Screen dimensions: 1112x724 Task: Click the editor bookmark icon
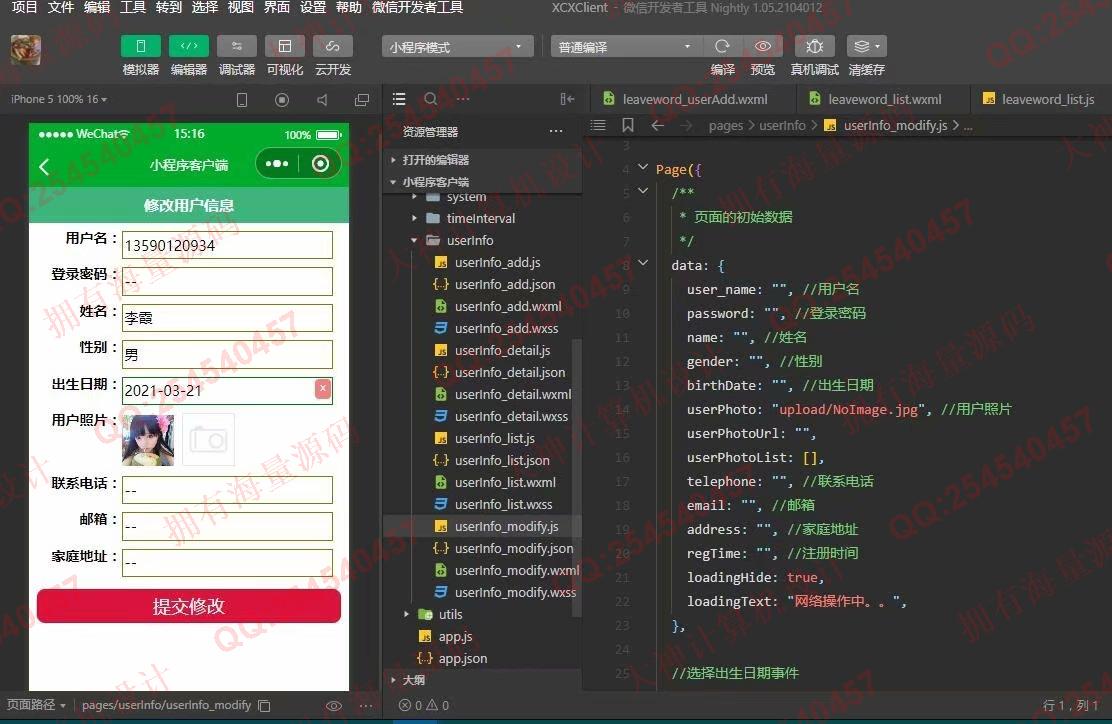click(628, 126)
